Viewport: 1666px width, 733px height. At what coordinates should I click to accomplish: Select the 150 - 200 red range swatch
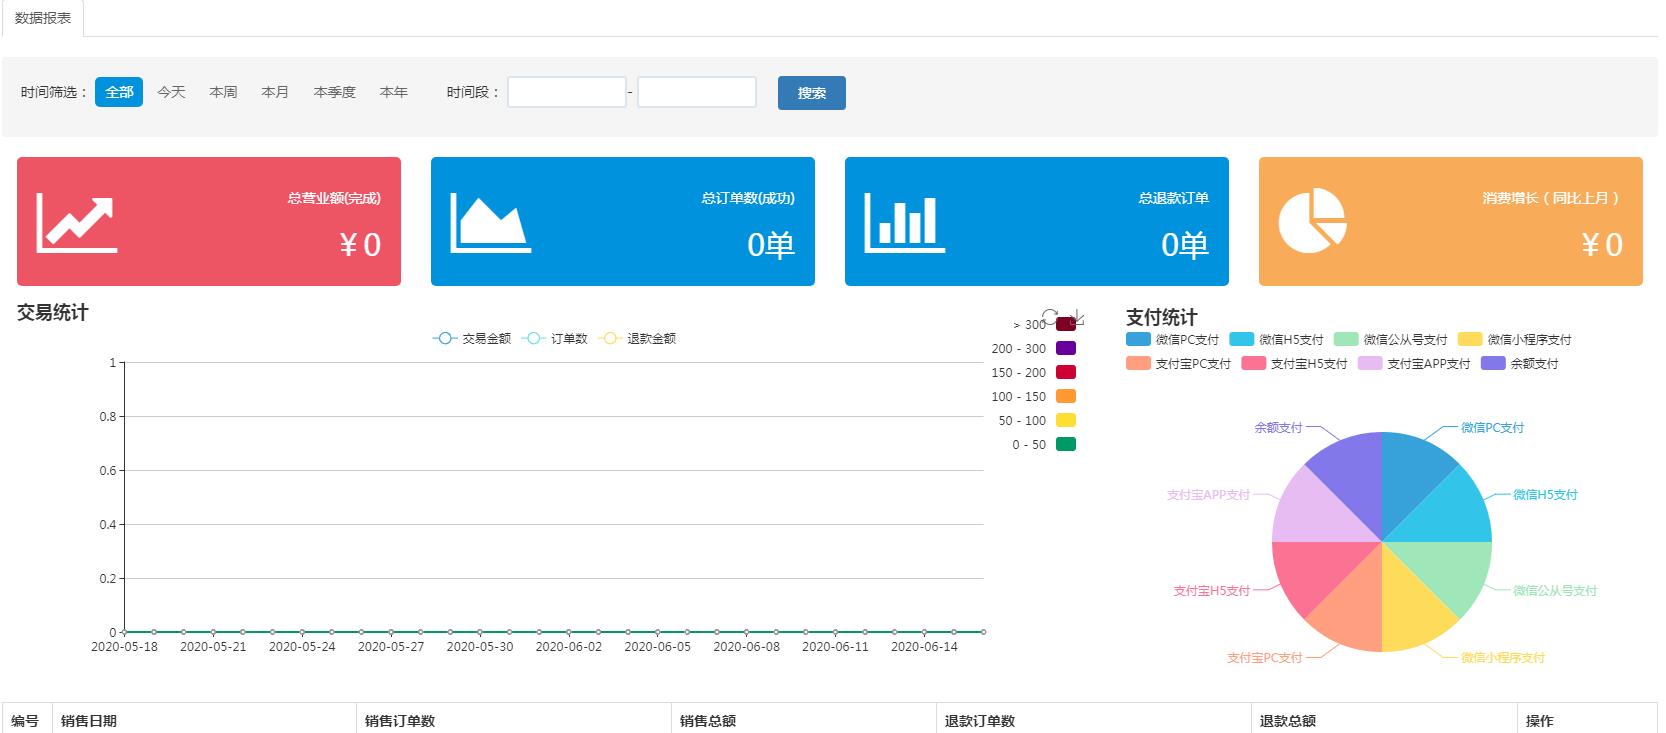tap(1066, 372)
